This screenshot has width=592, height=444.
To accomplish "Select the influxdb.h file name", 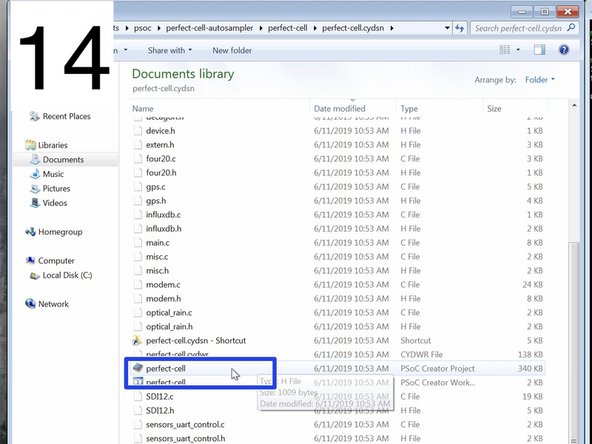I will point(163,229).
